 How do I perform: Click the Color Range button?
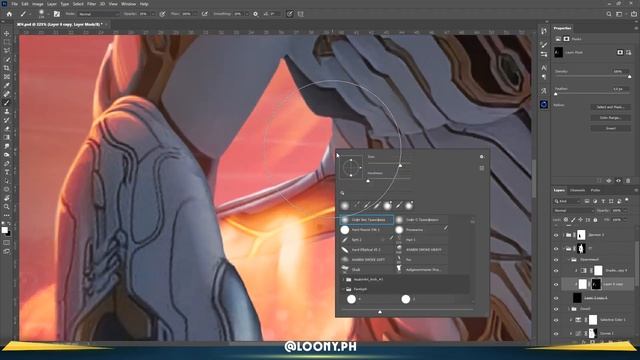pyautogui.click(x=611, y=118)
